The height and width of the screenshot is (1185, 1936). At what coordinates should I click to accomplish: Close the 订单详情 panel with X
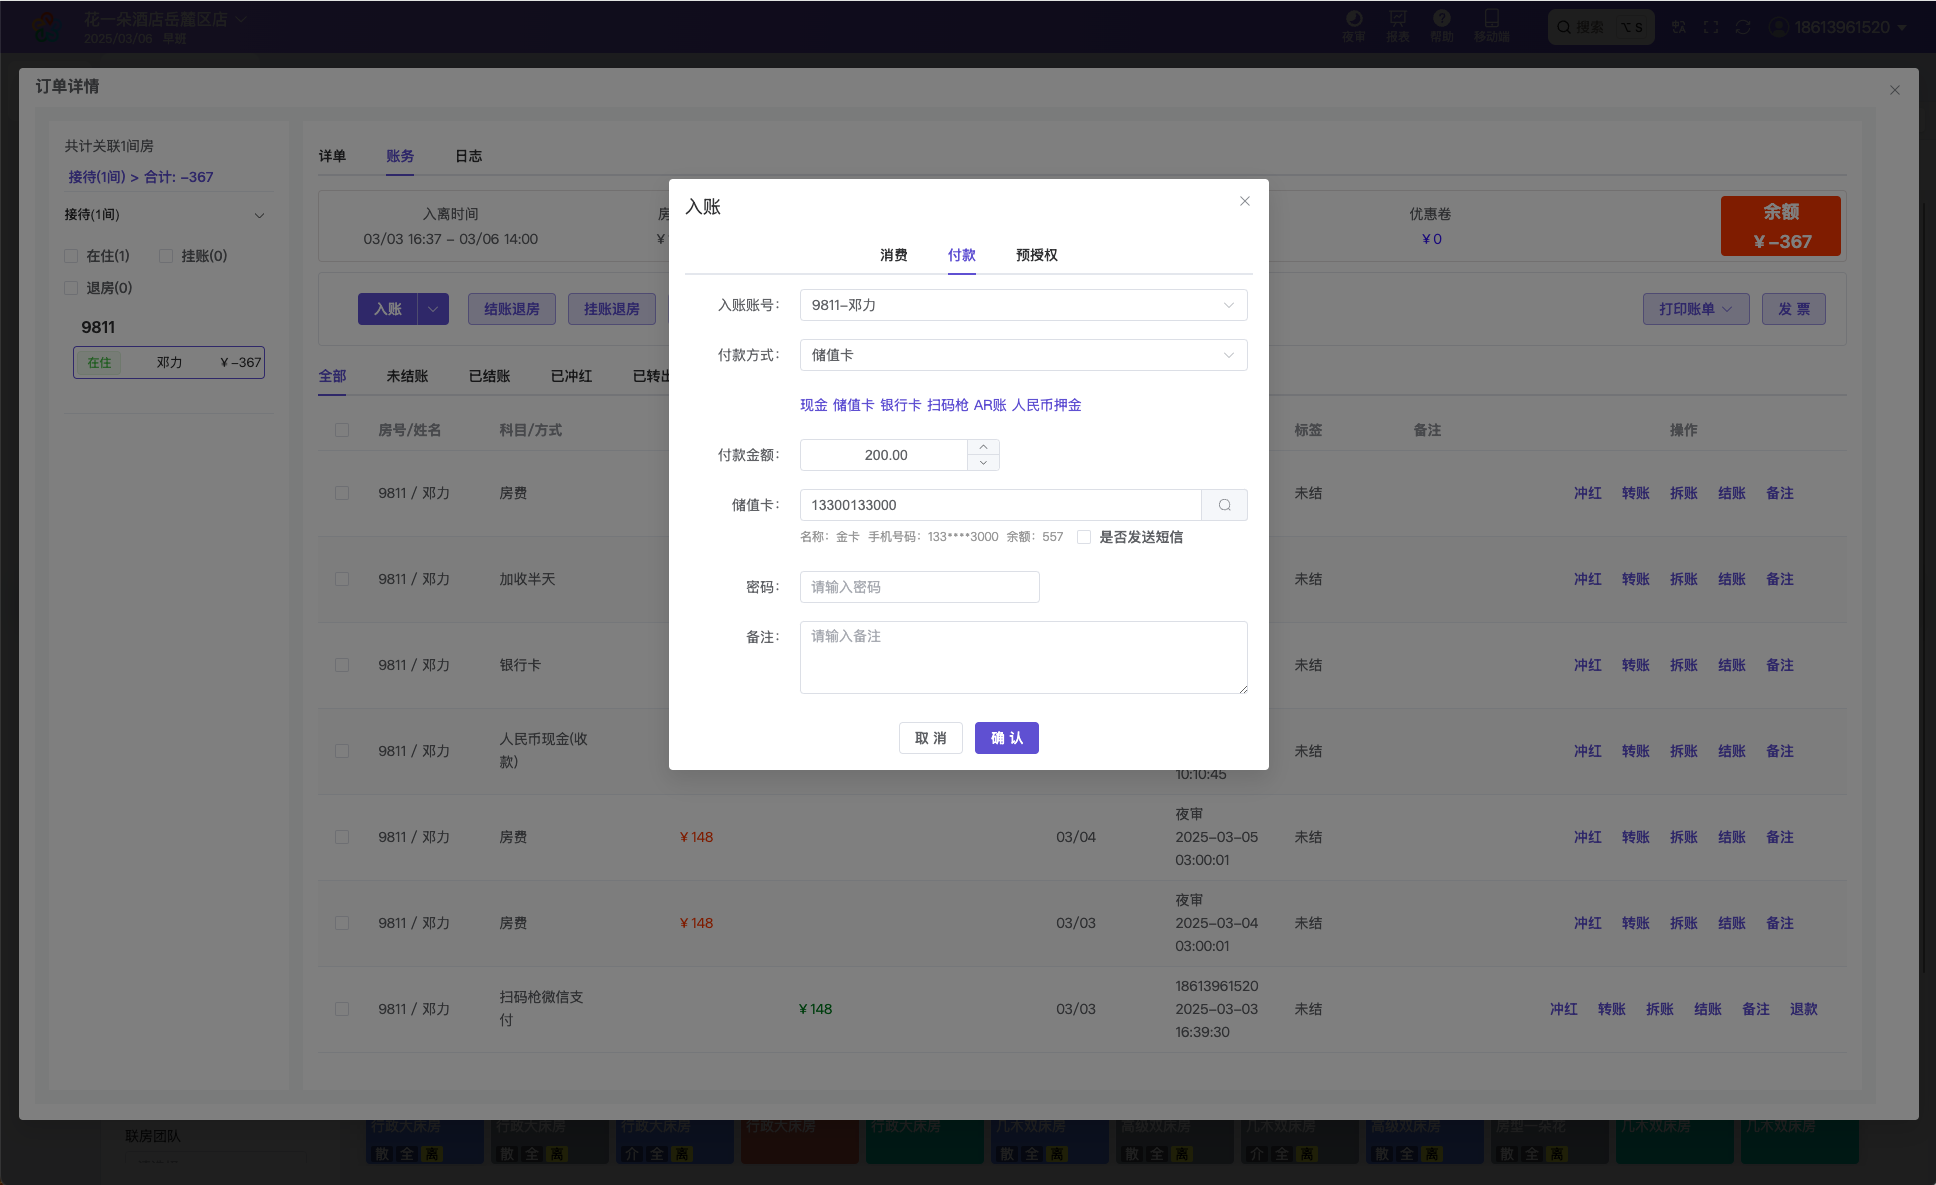(x=1894, y=90)
